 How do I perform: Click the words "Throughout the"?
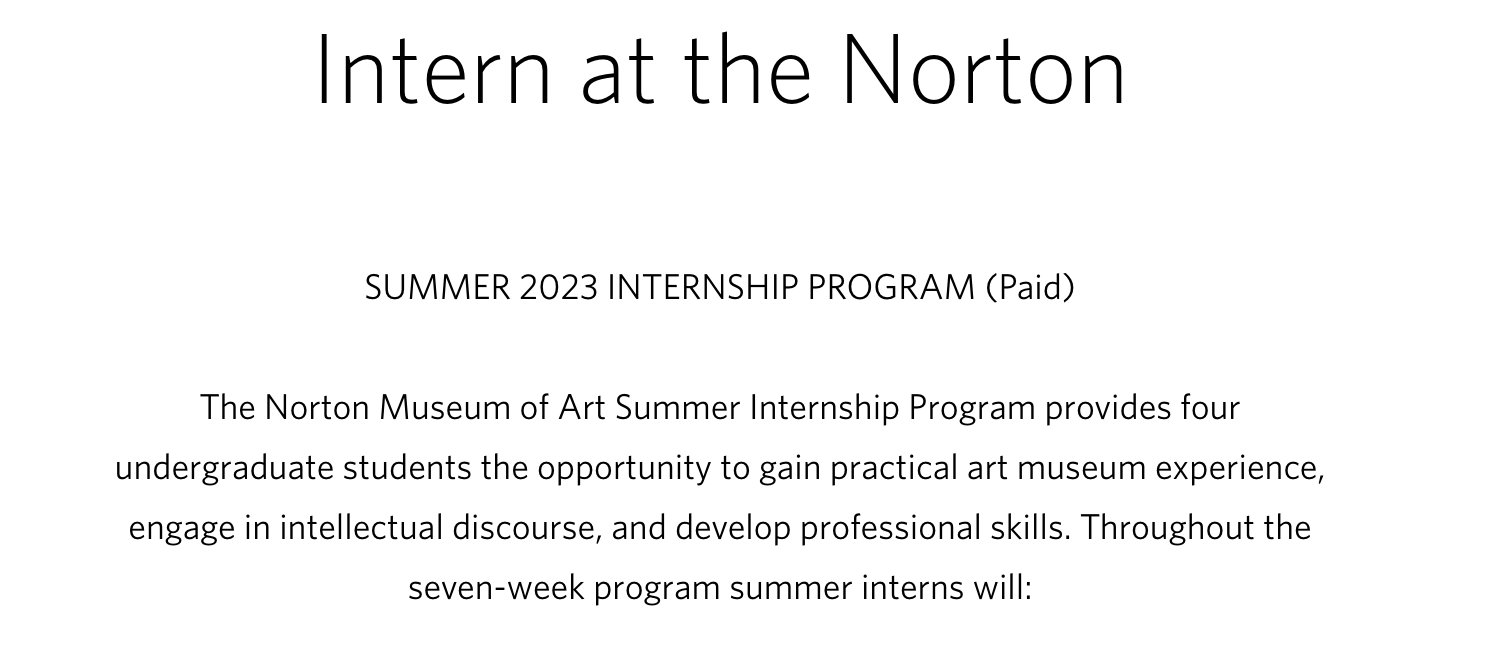pos(1195,528)
